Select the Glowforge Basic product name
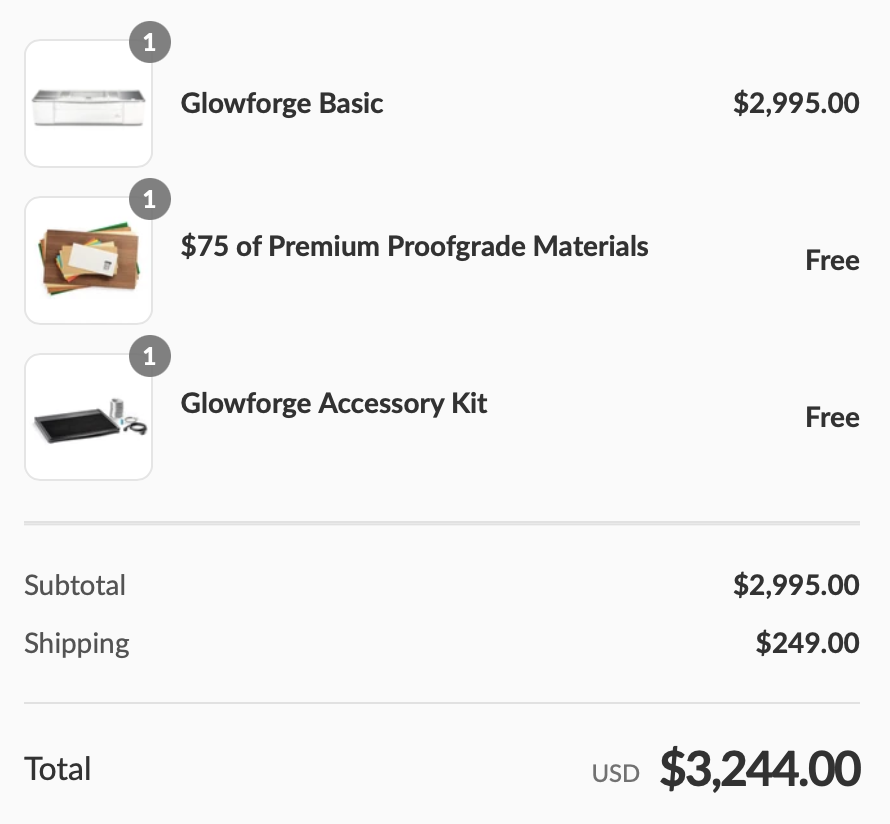This screenshot has width=890, height=824. [x=282, y=104]
